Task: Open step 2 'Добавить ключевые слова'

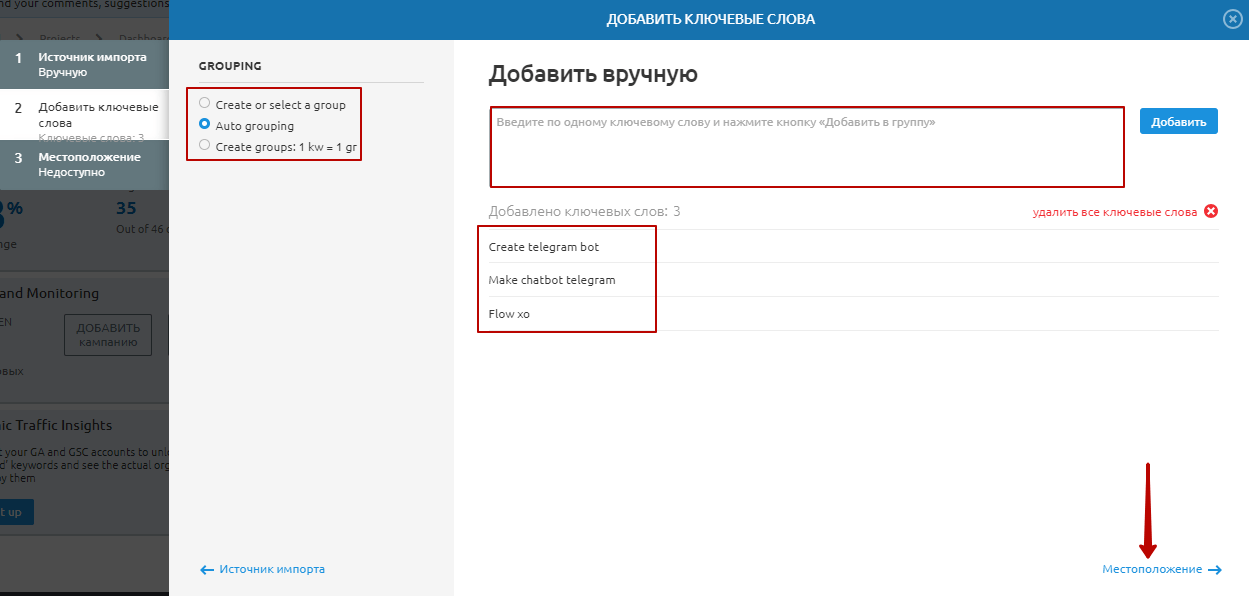Action: 84,115
